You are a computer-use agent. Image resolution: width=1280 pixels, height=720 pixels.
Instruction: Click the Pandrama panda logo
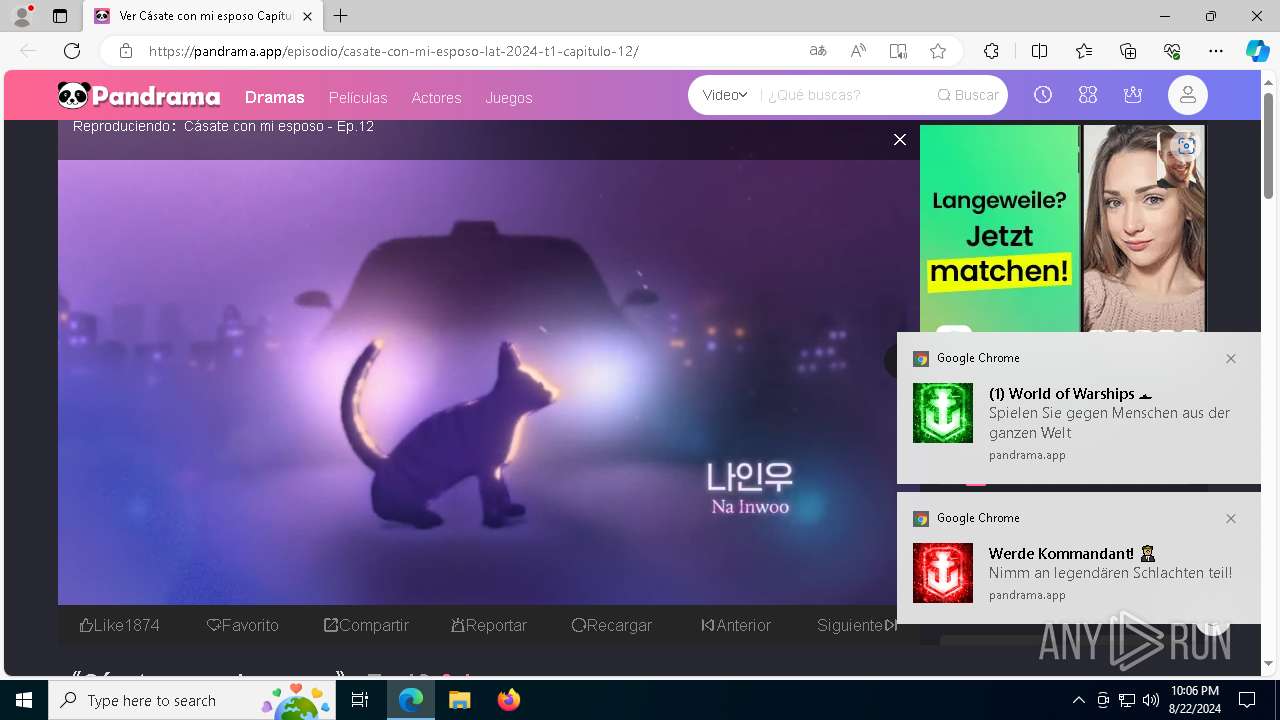(139, 96)
